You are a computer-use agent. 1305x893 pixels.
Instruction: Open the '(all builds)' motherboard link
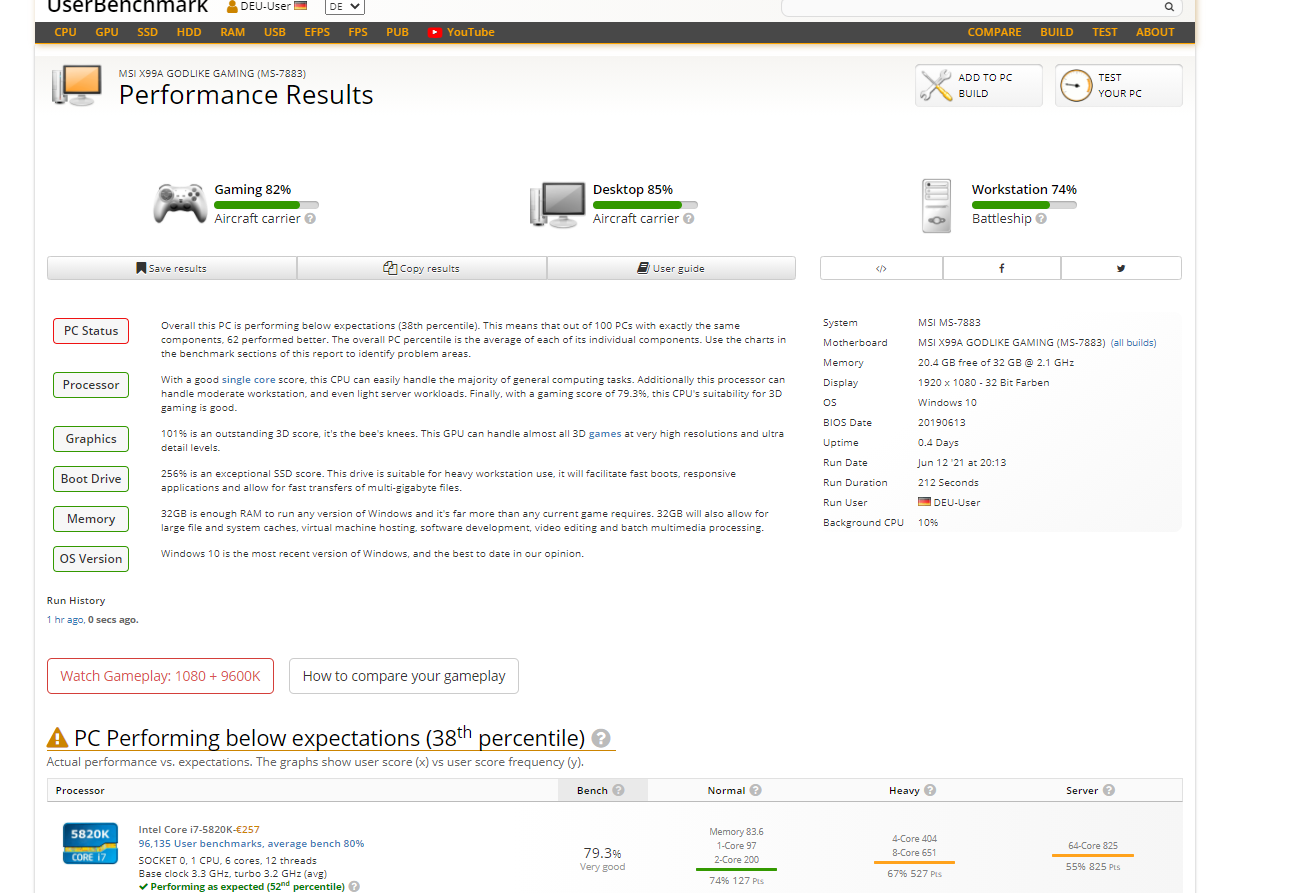coord(1133,343)
